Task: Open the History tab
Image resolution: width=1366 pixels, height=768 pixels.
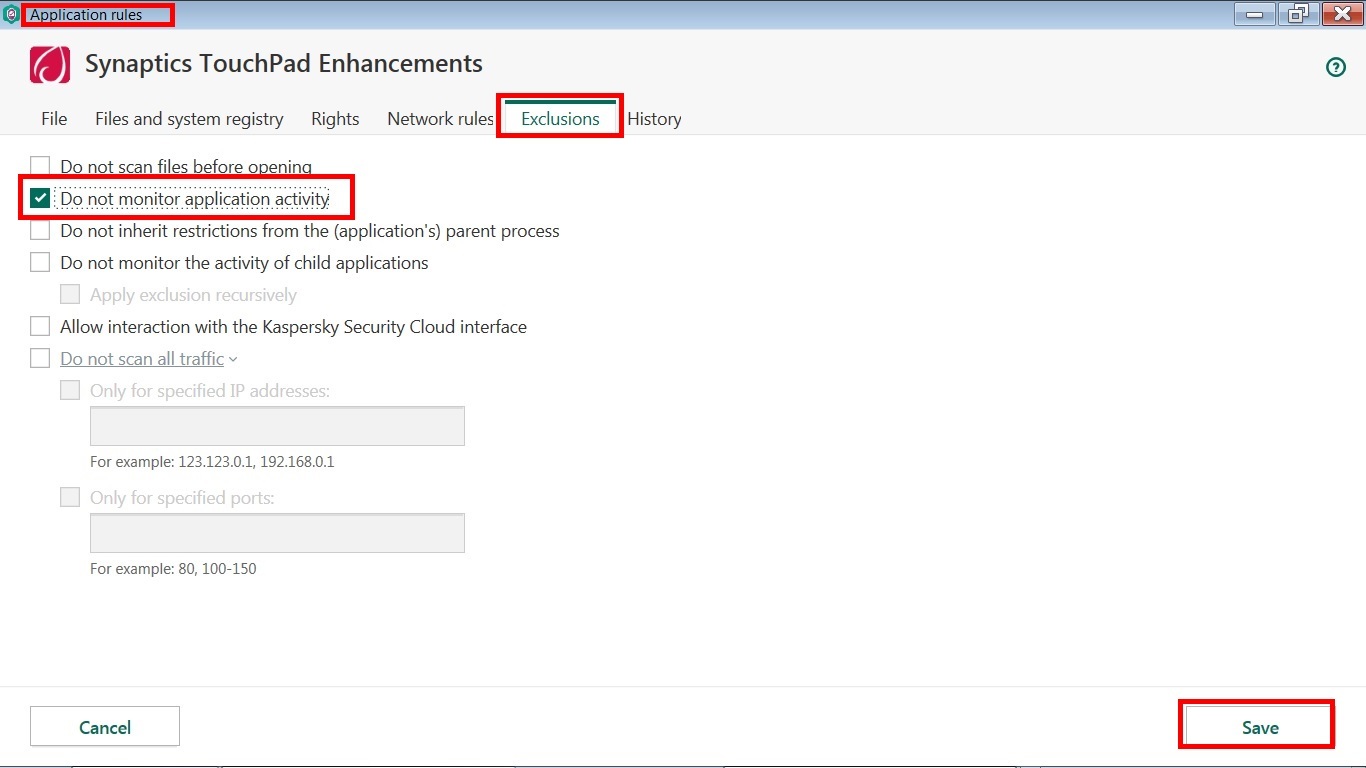Action: coord(654,119)
